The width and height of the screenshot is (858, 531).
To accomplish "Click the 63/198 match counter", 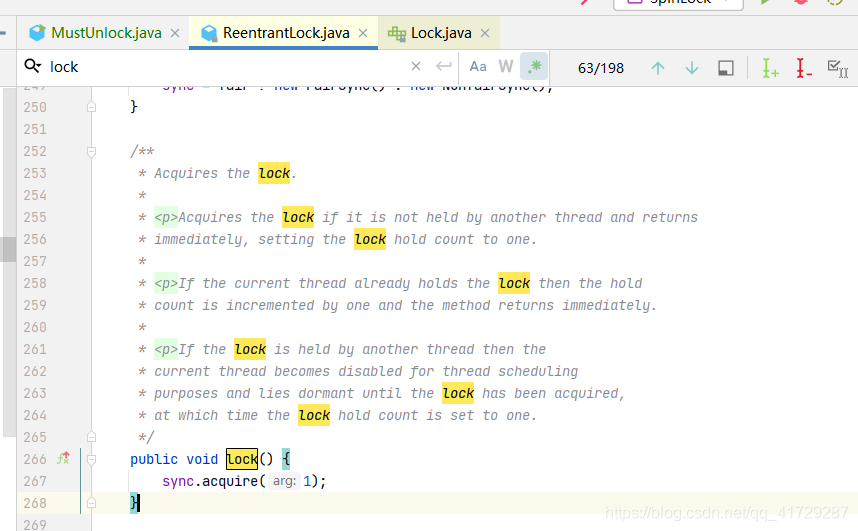I will (601, 68).
